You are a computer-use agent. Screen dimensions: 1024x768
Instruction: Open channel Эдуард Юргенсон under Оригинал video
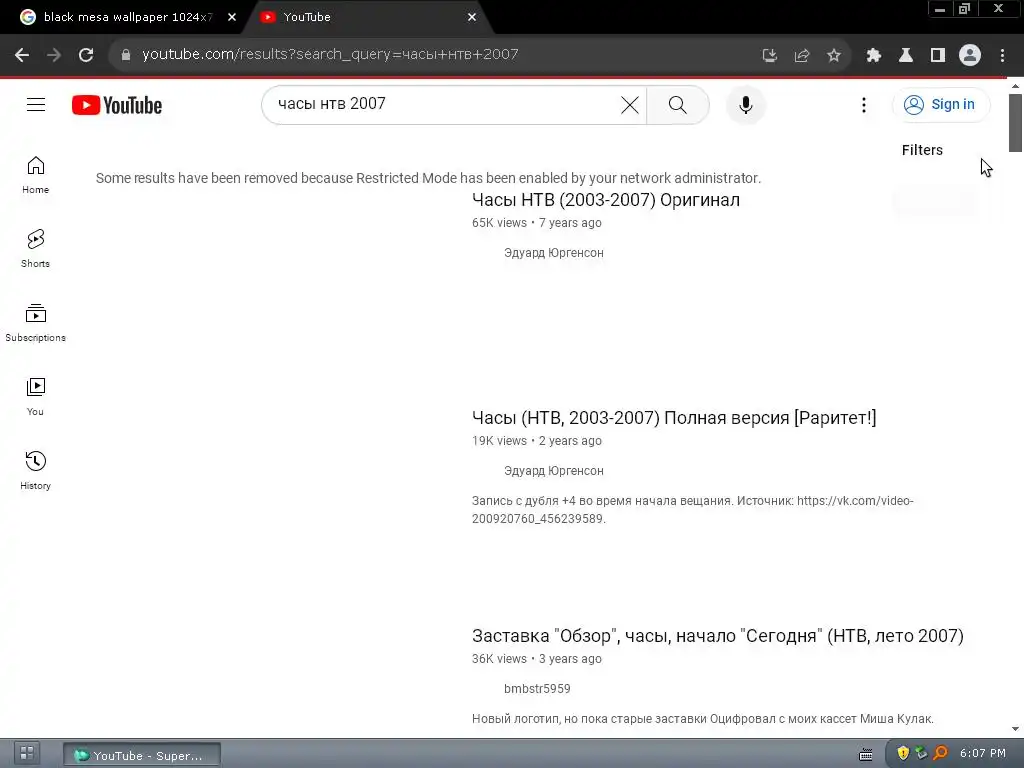pos(553,253)
